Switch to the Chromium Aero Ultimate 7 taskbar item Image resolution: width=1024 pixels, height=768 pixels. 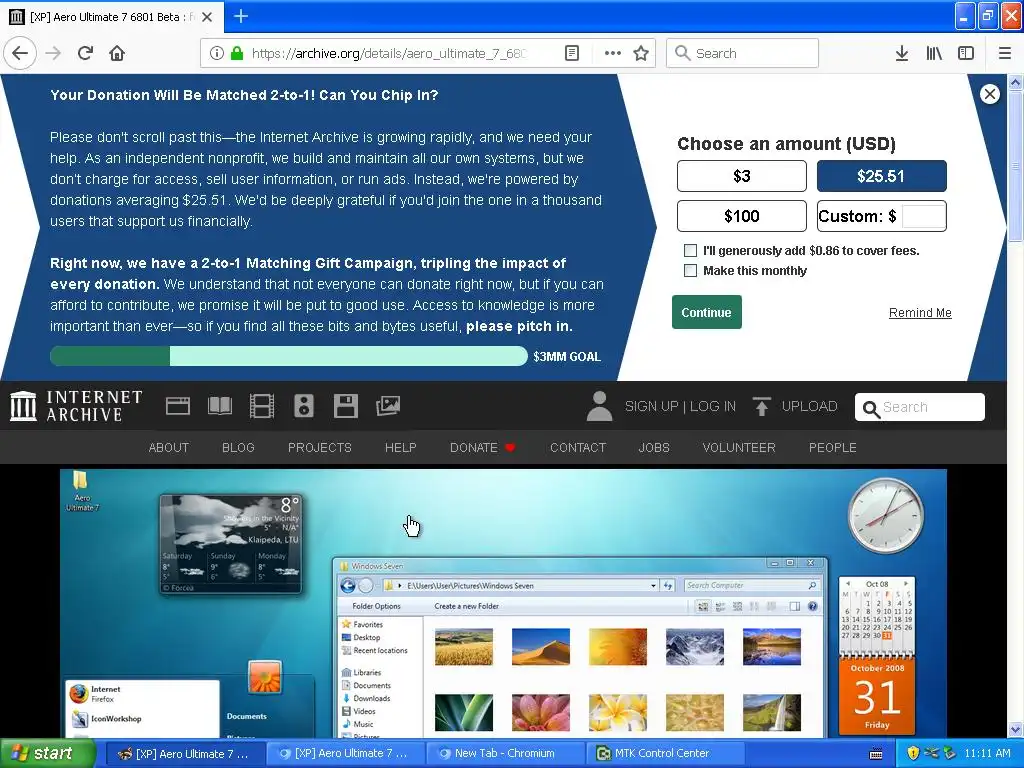(x=345, y=753)
